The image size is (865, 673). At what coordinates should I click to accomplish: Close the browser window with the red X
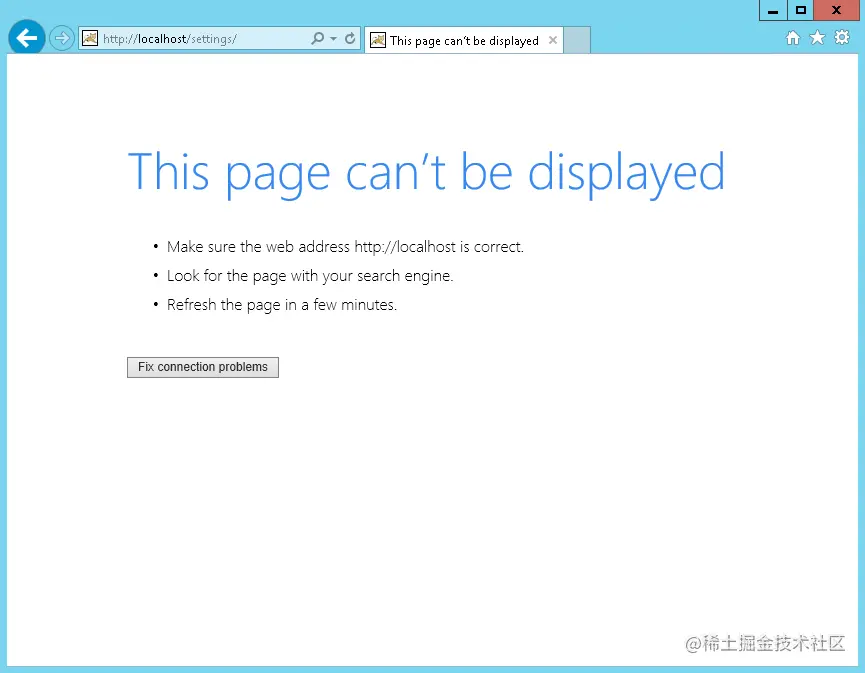click(x=836, y=10)
